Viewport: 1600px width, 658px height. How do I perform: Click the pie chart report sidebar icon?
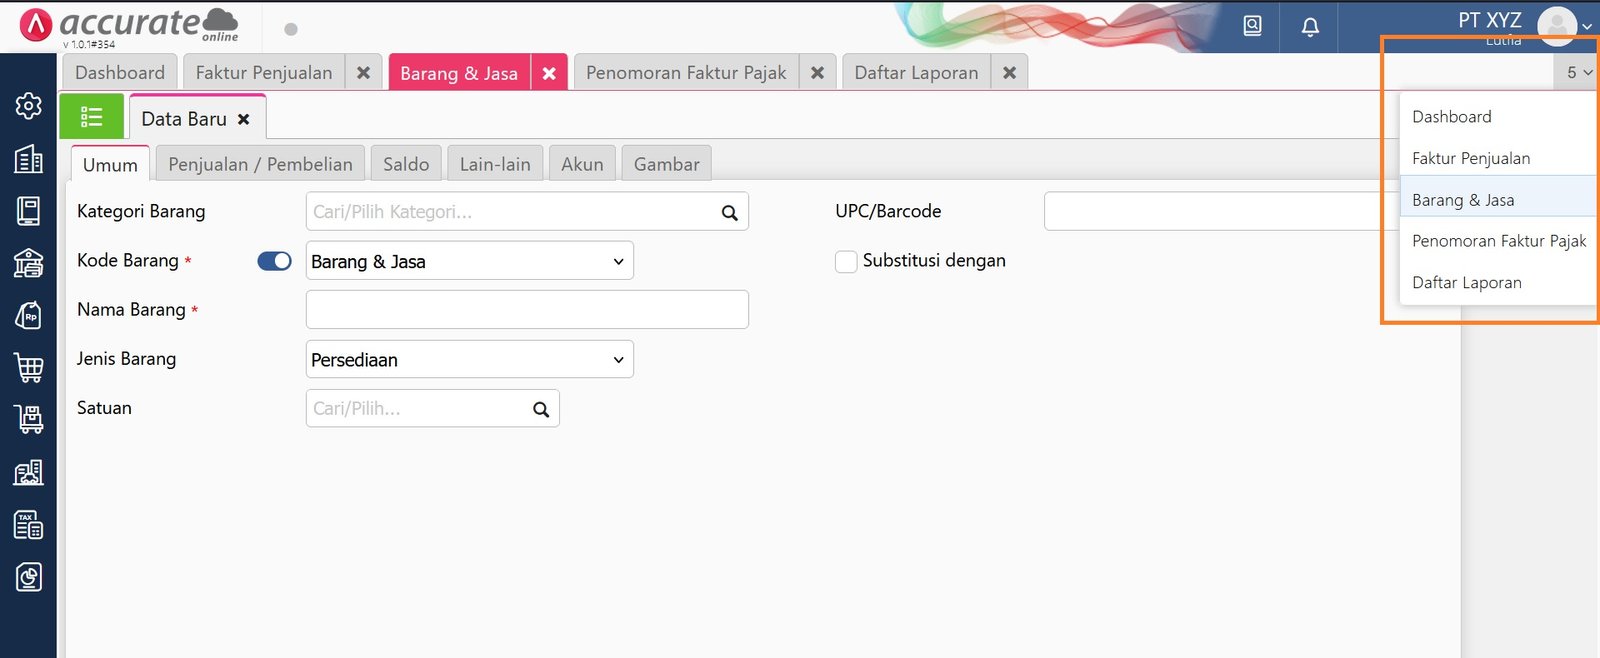pyautogui.click(x=28, y=577)
